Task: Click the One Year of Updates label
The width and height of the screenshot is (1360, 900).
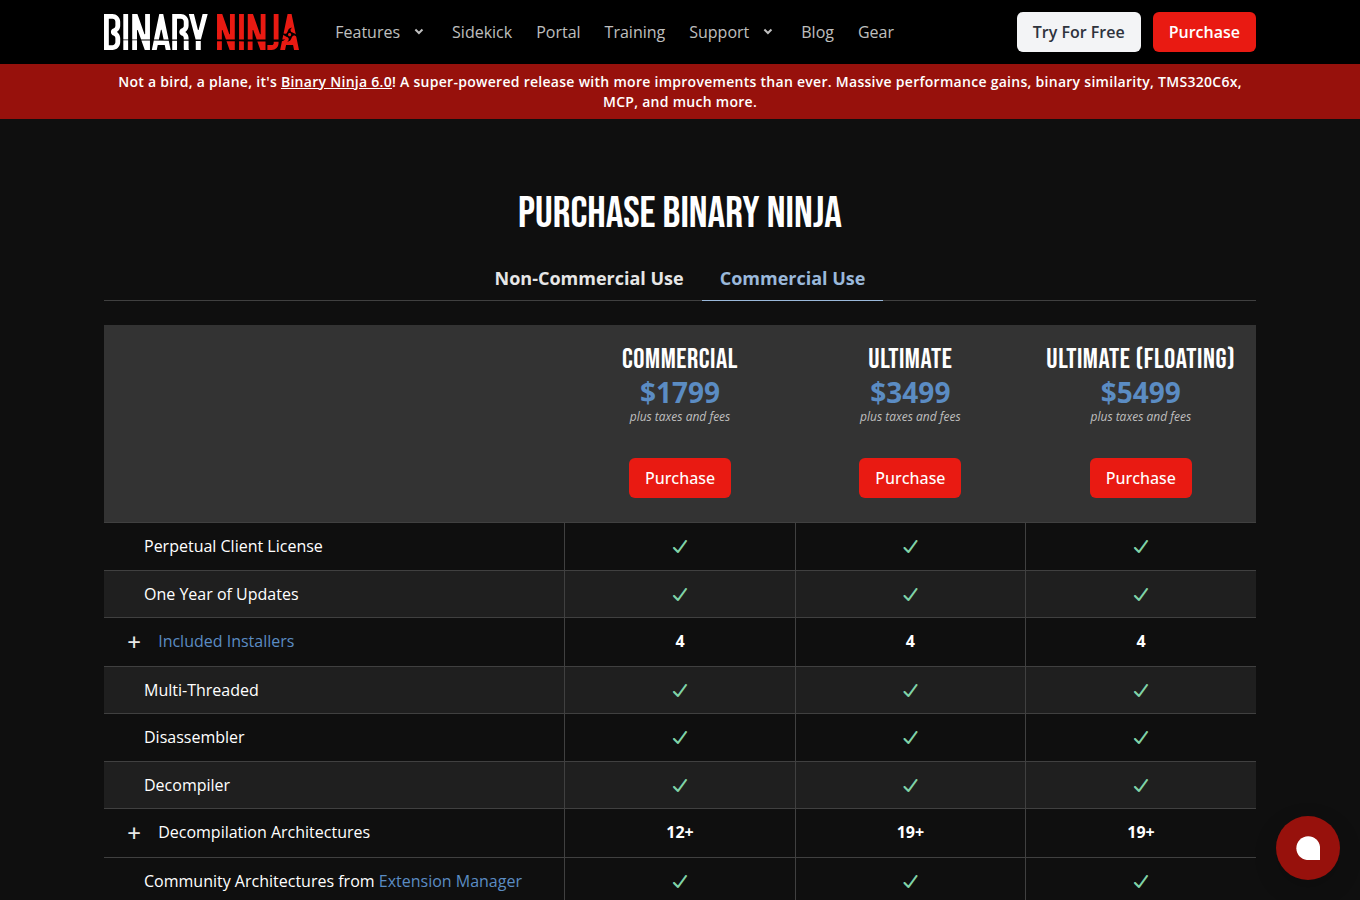Action: (221, 594)
